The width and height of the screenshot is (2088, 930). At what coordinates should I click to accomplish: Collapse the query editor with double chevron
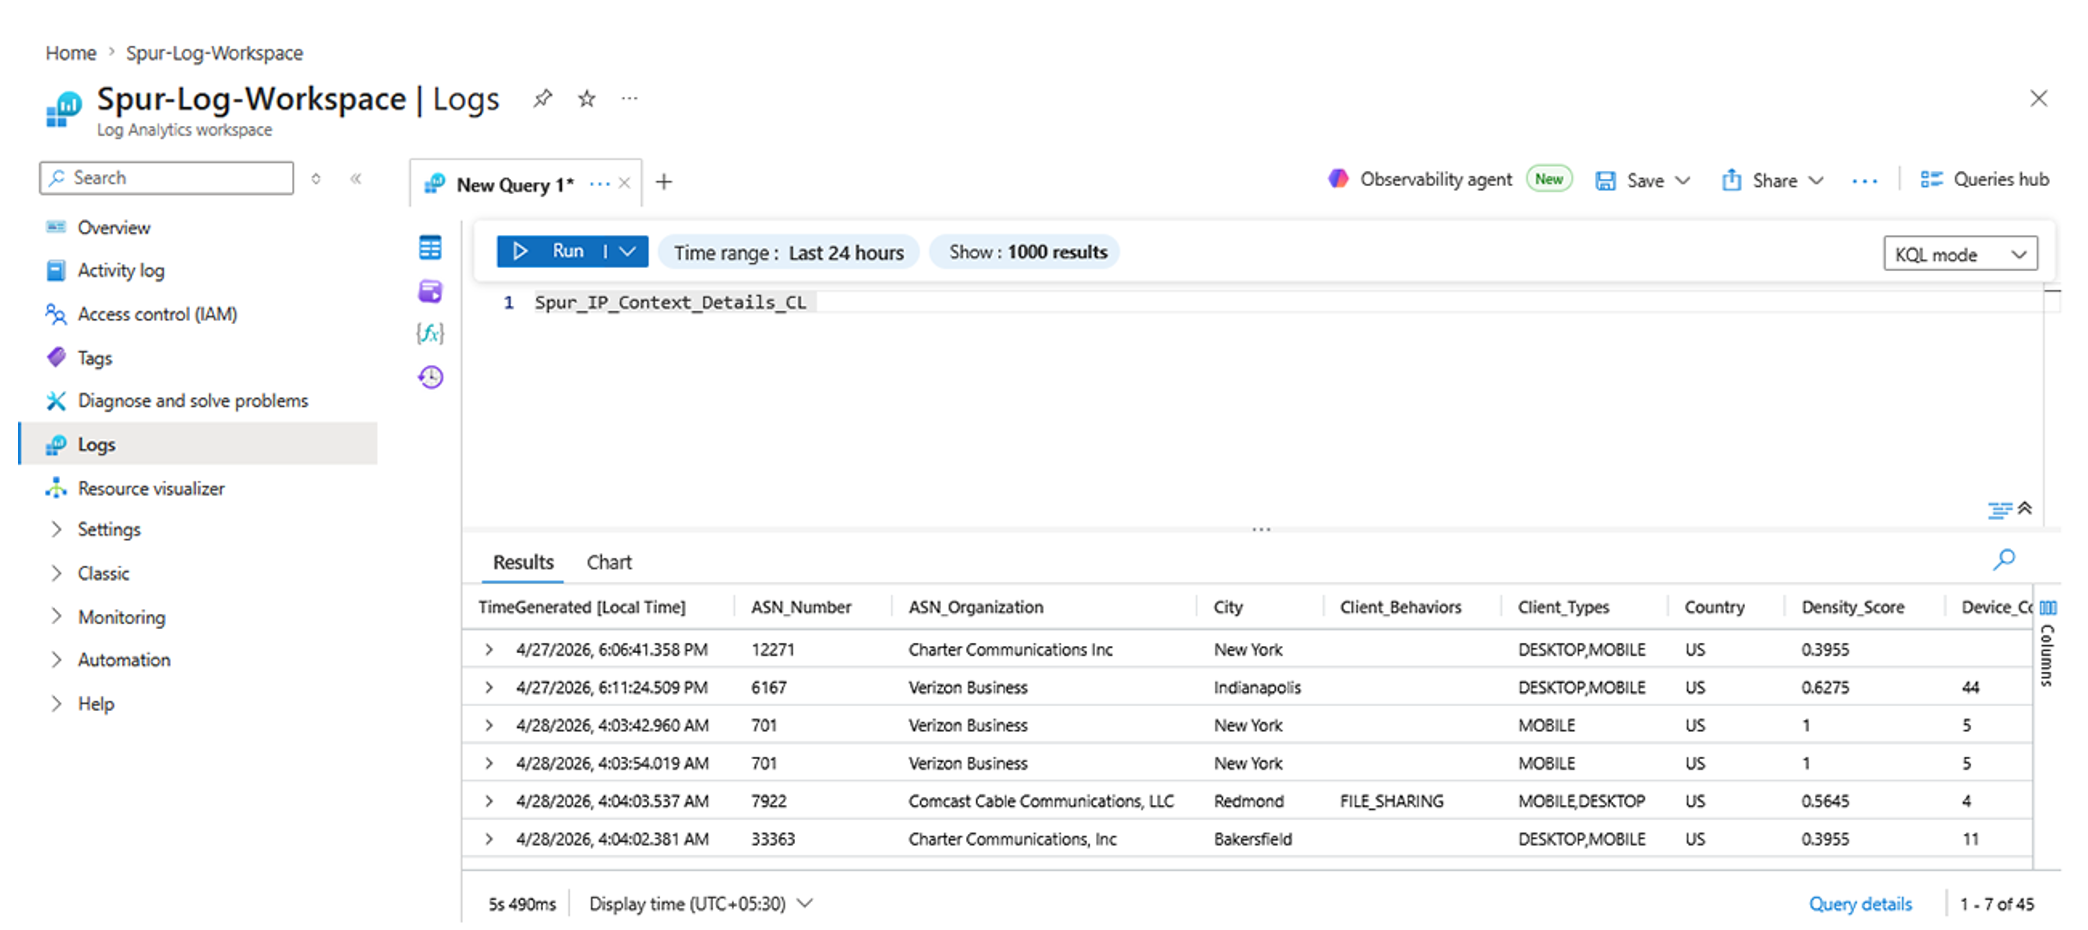pyautogui.click(x=2025, y=508)
